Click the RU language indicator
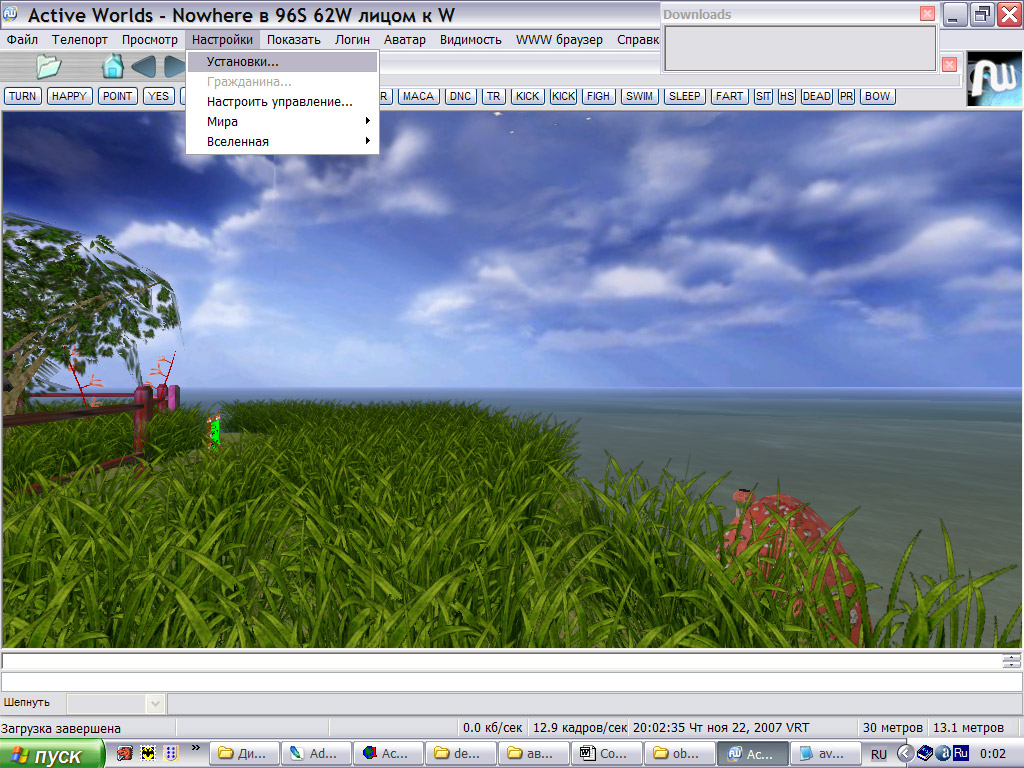 878,754
